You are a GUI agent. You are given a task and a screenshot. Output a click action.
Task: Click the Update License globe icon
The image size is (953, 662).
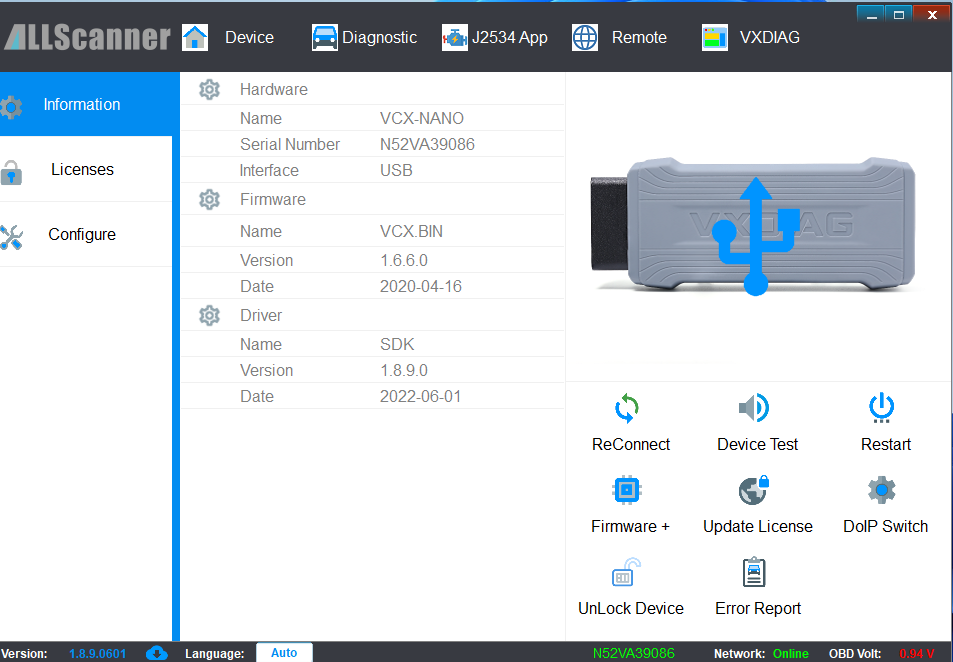coord(755,490)
